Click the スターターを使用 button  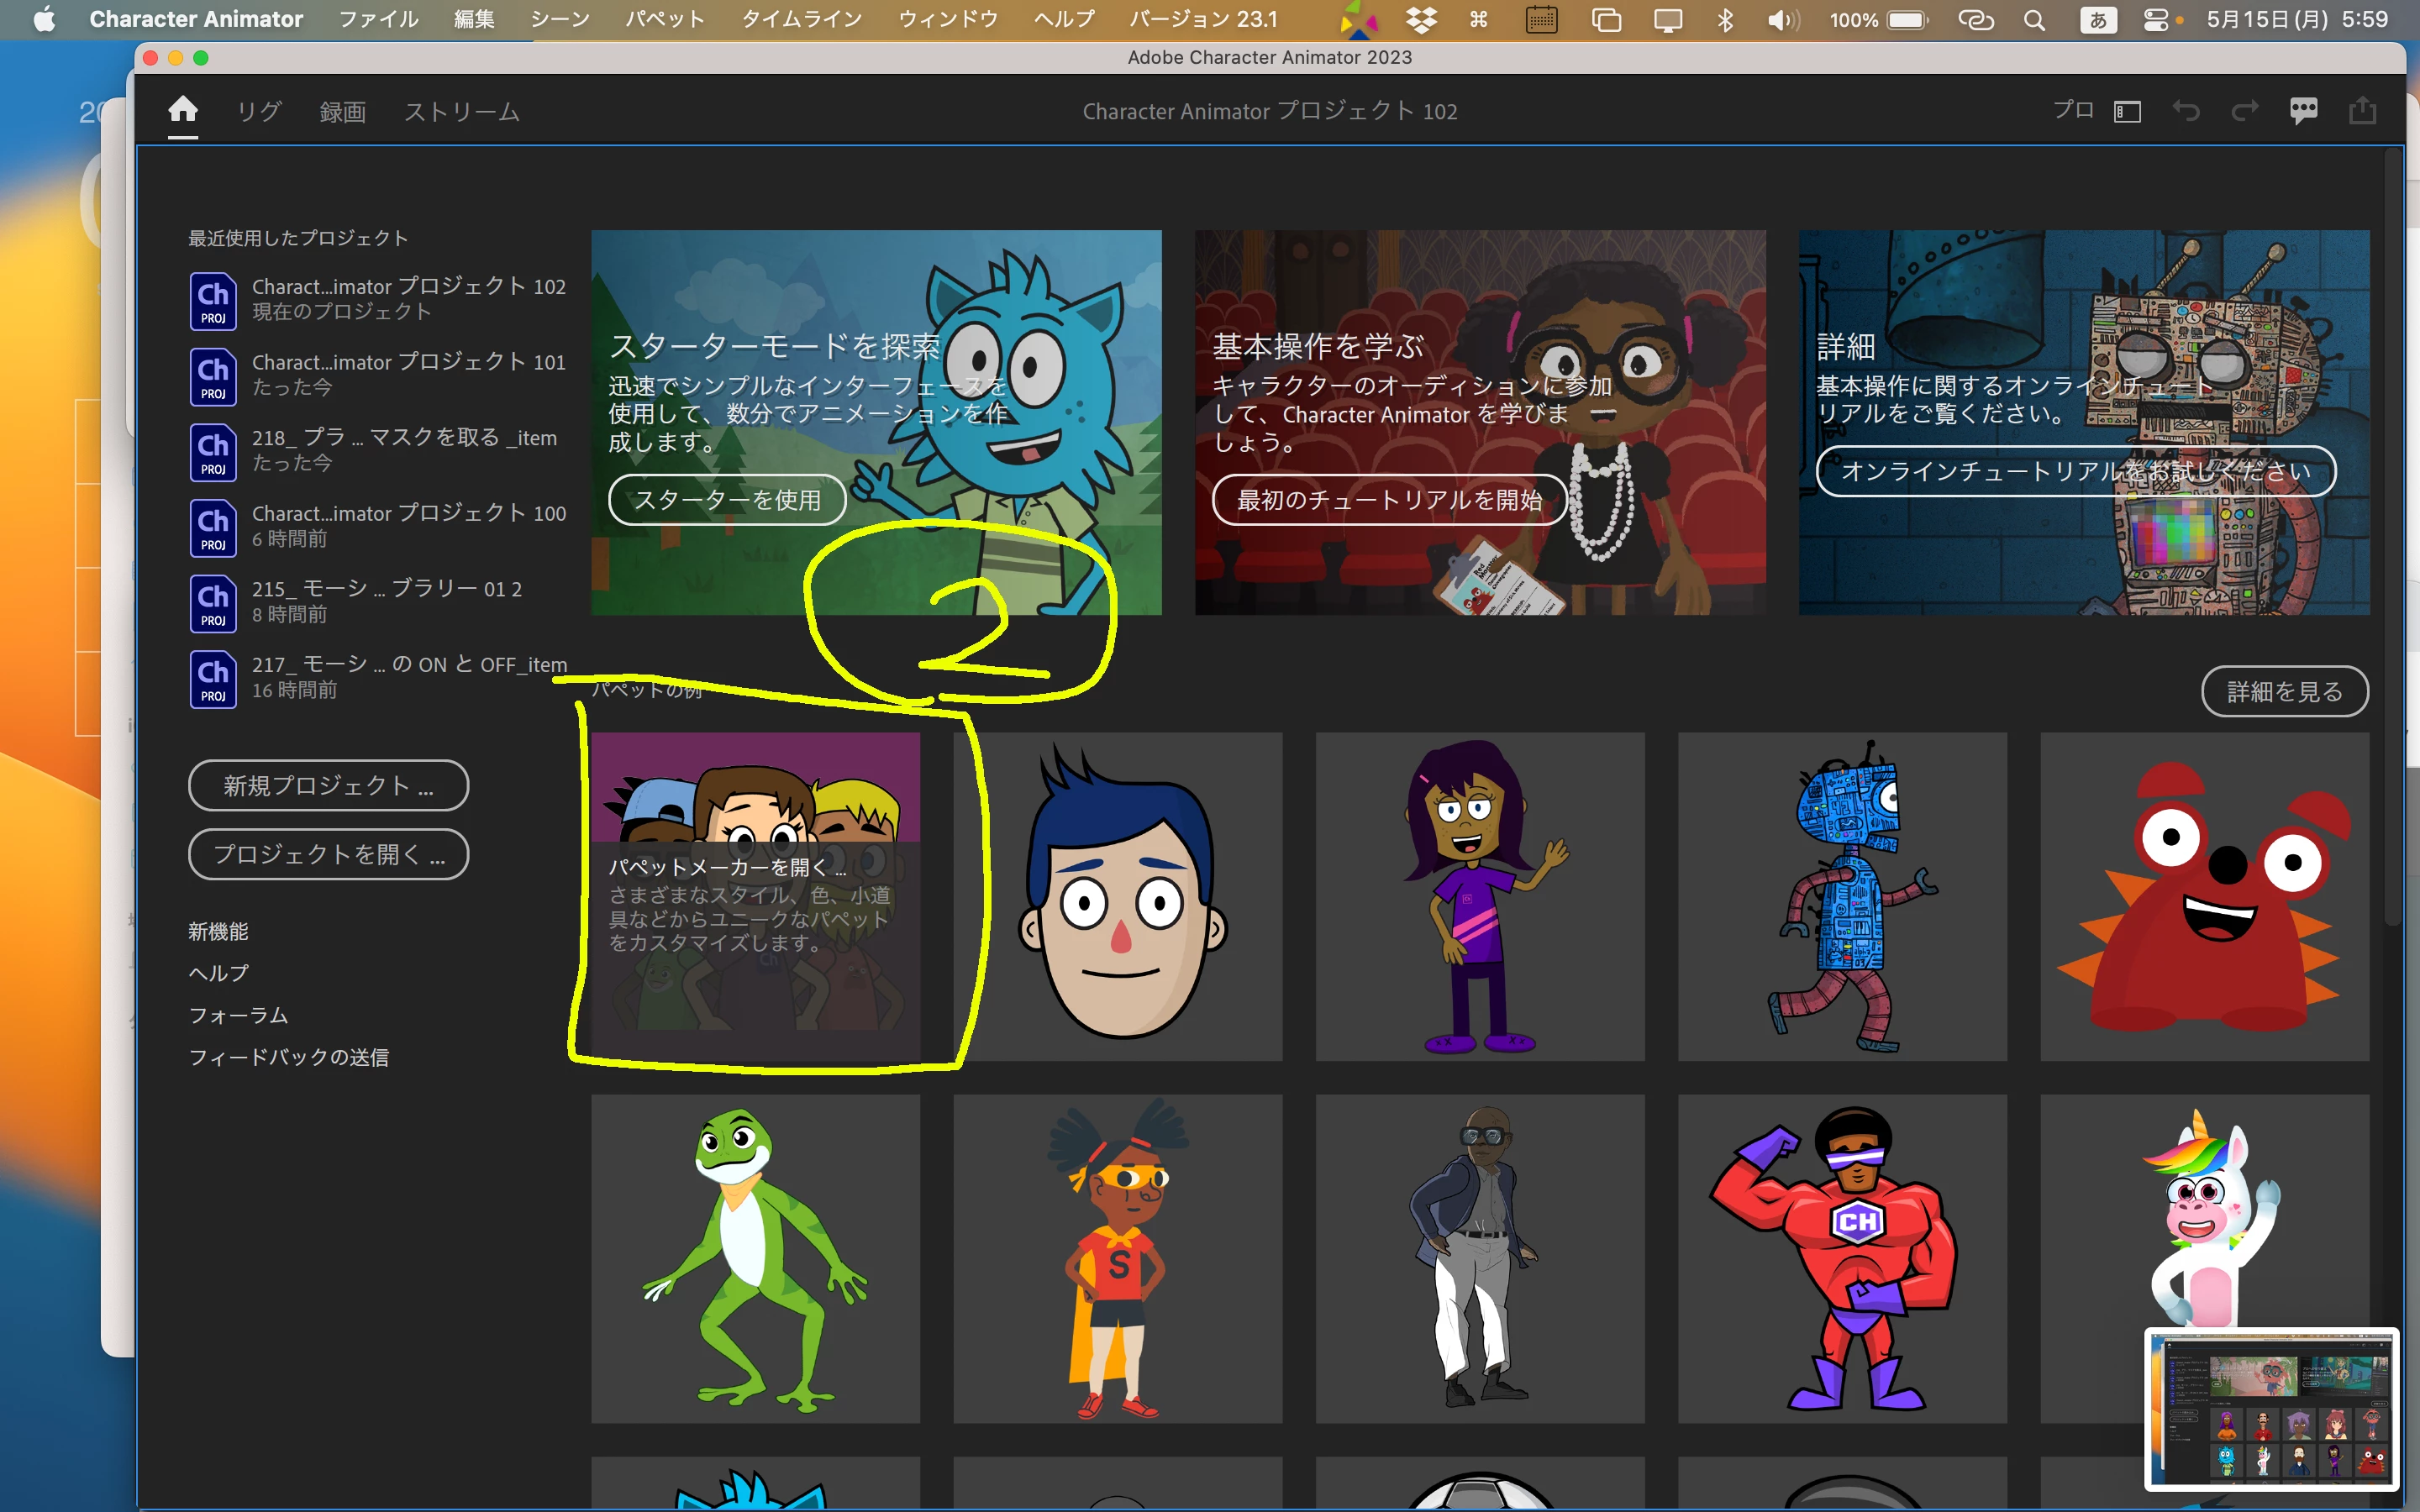click(727, 499)
